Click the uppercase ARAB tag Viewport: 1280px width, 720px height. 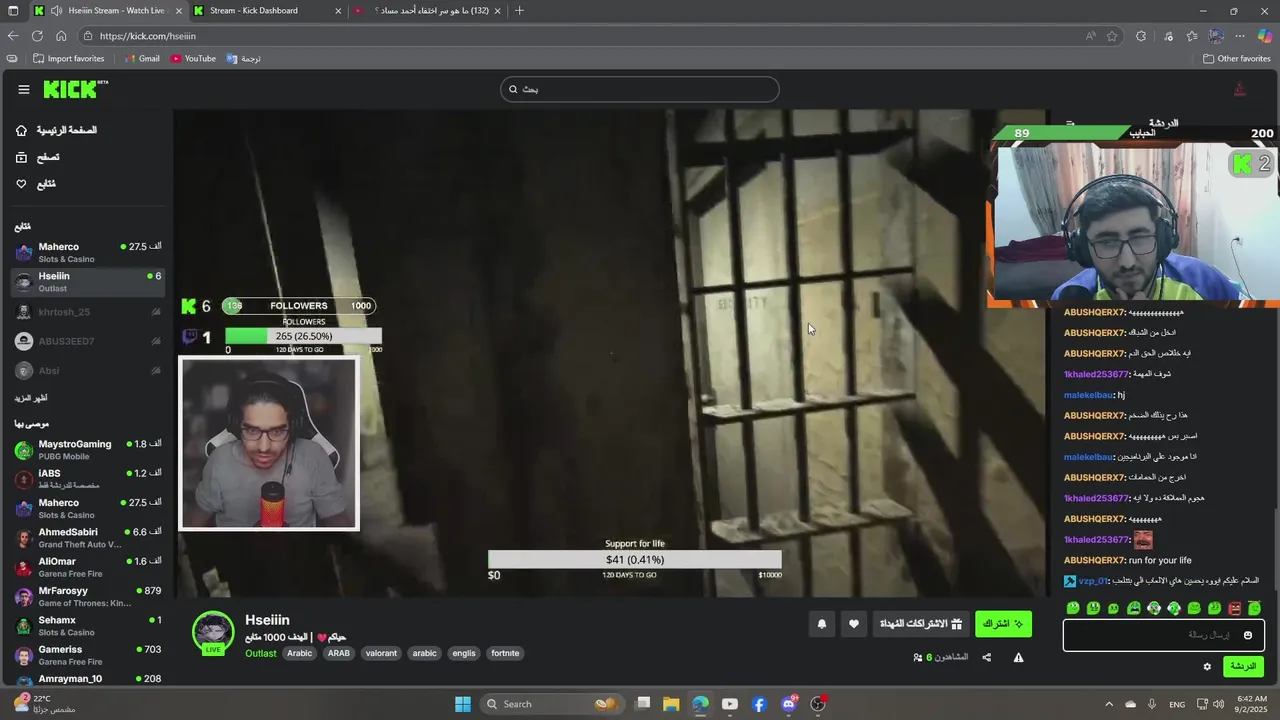[x=339, y=654]
